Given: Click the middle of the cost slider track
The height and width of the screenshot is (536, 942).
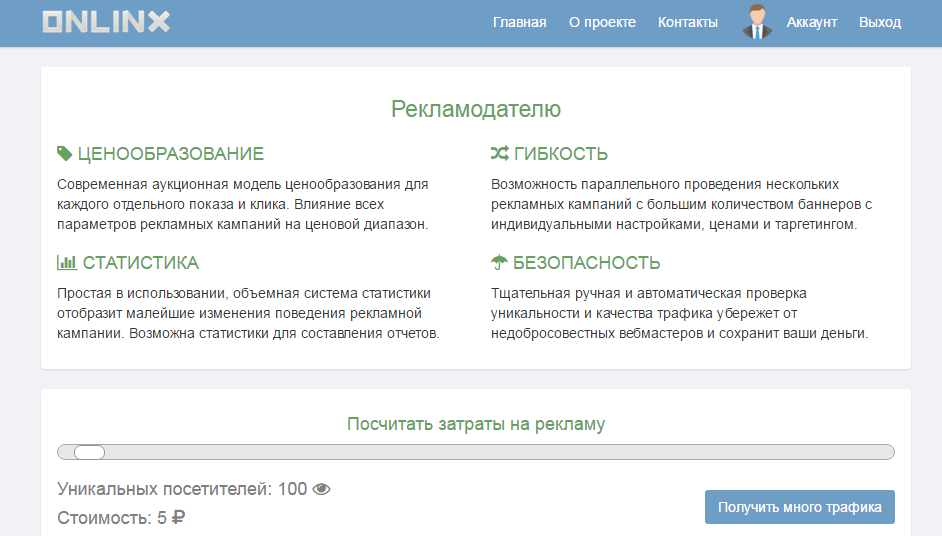Looking at the screenshot, I should coord(476,452).
